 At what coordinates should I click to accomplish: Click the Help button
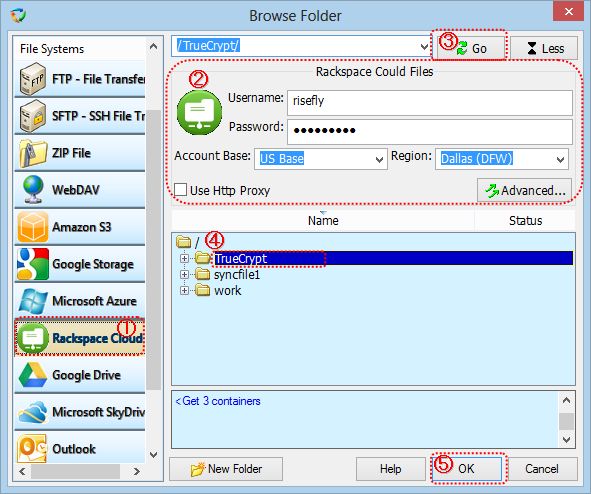390,469
